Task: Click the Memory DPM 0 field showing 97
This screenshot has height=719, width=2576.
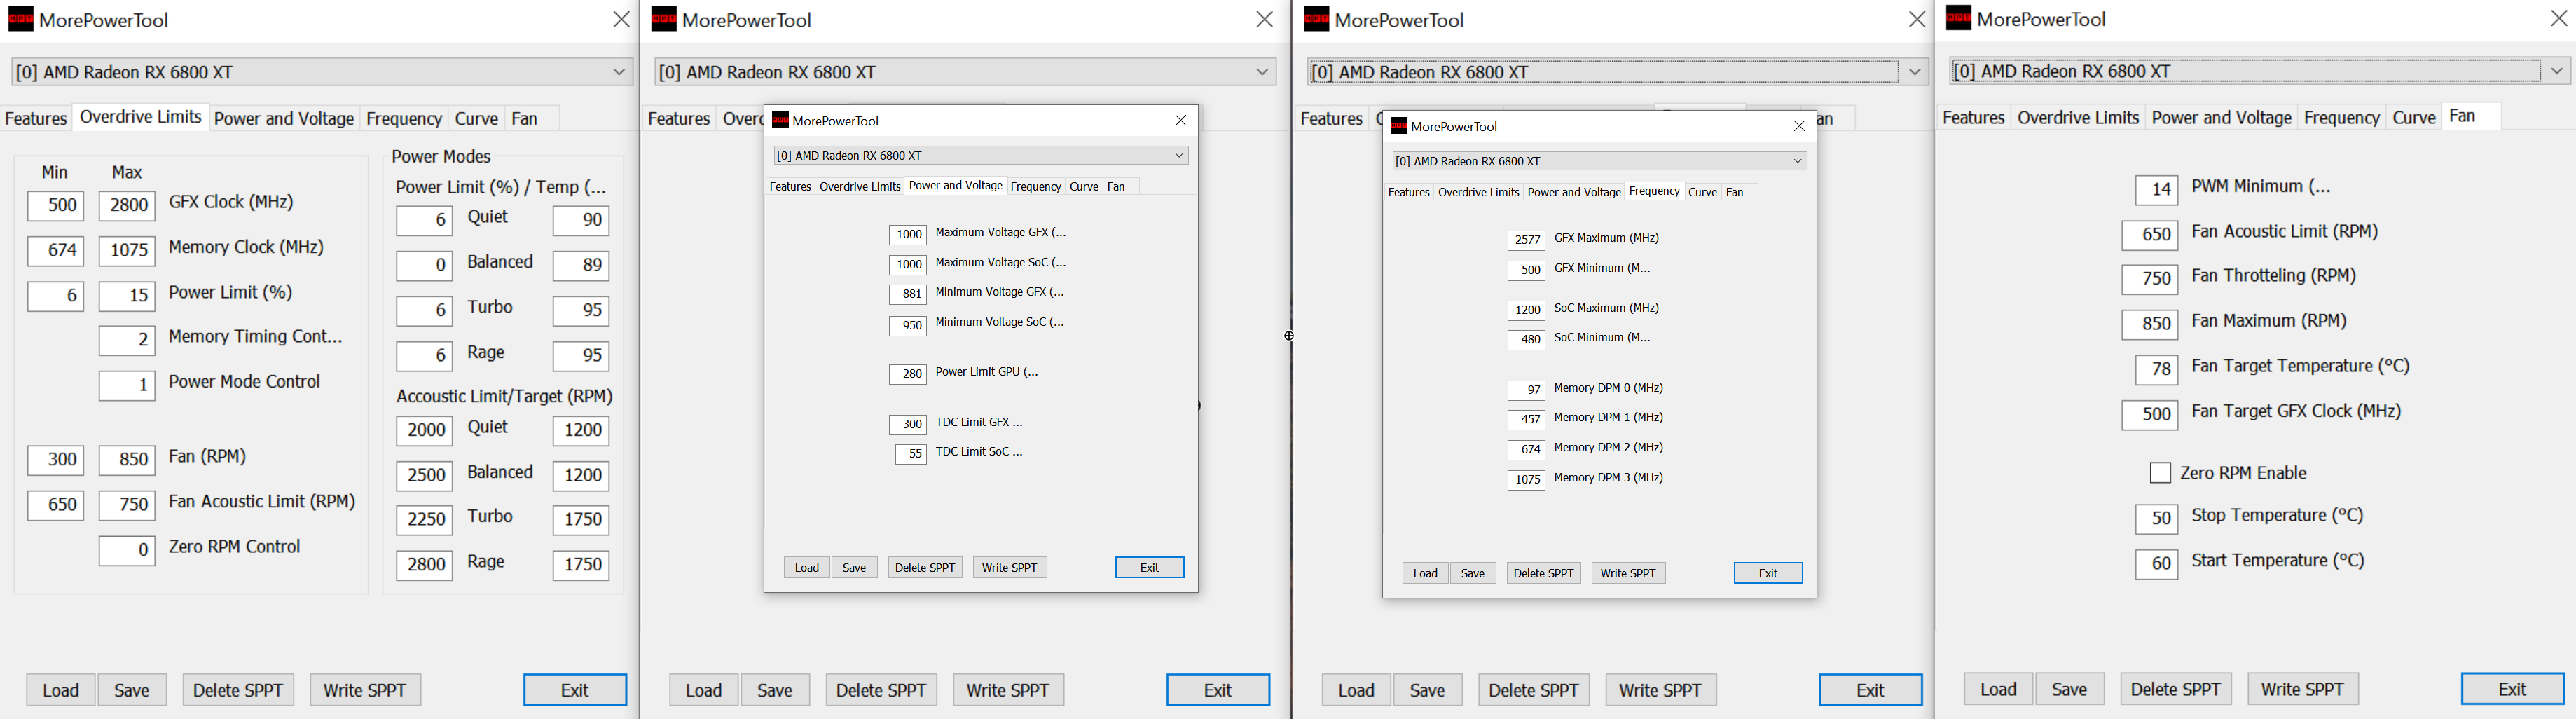Action: (1526, 390)
